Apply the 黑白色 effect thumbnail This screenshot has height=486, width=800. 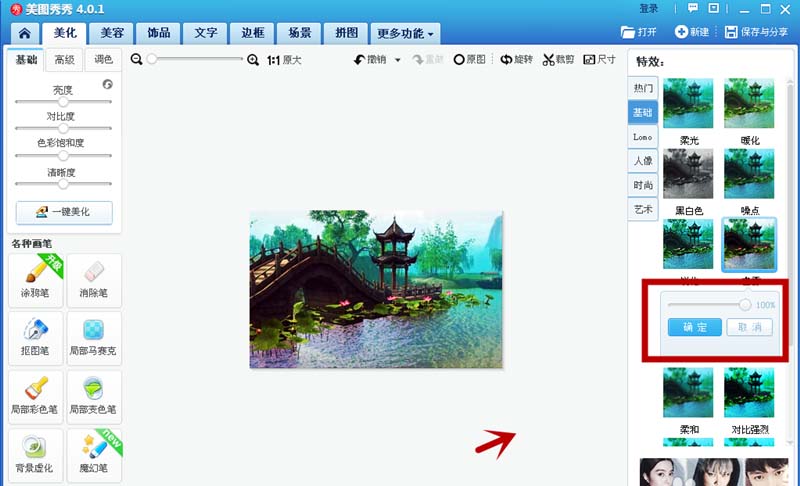coord(688,173)
